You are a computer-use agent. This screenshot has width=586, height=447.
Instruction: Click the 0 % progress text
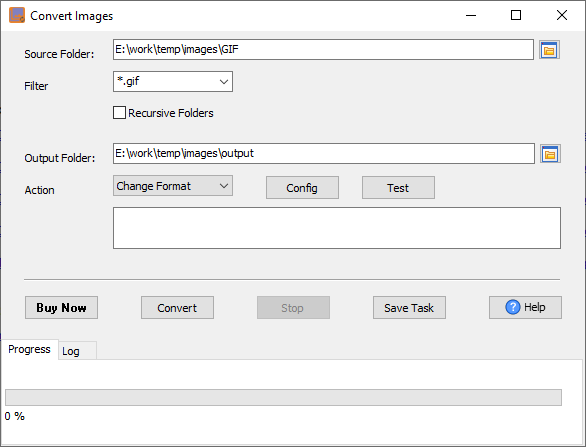(x=15, y=416)
